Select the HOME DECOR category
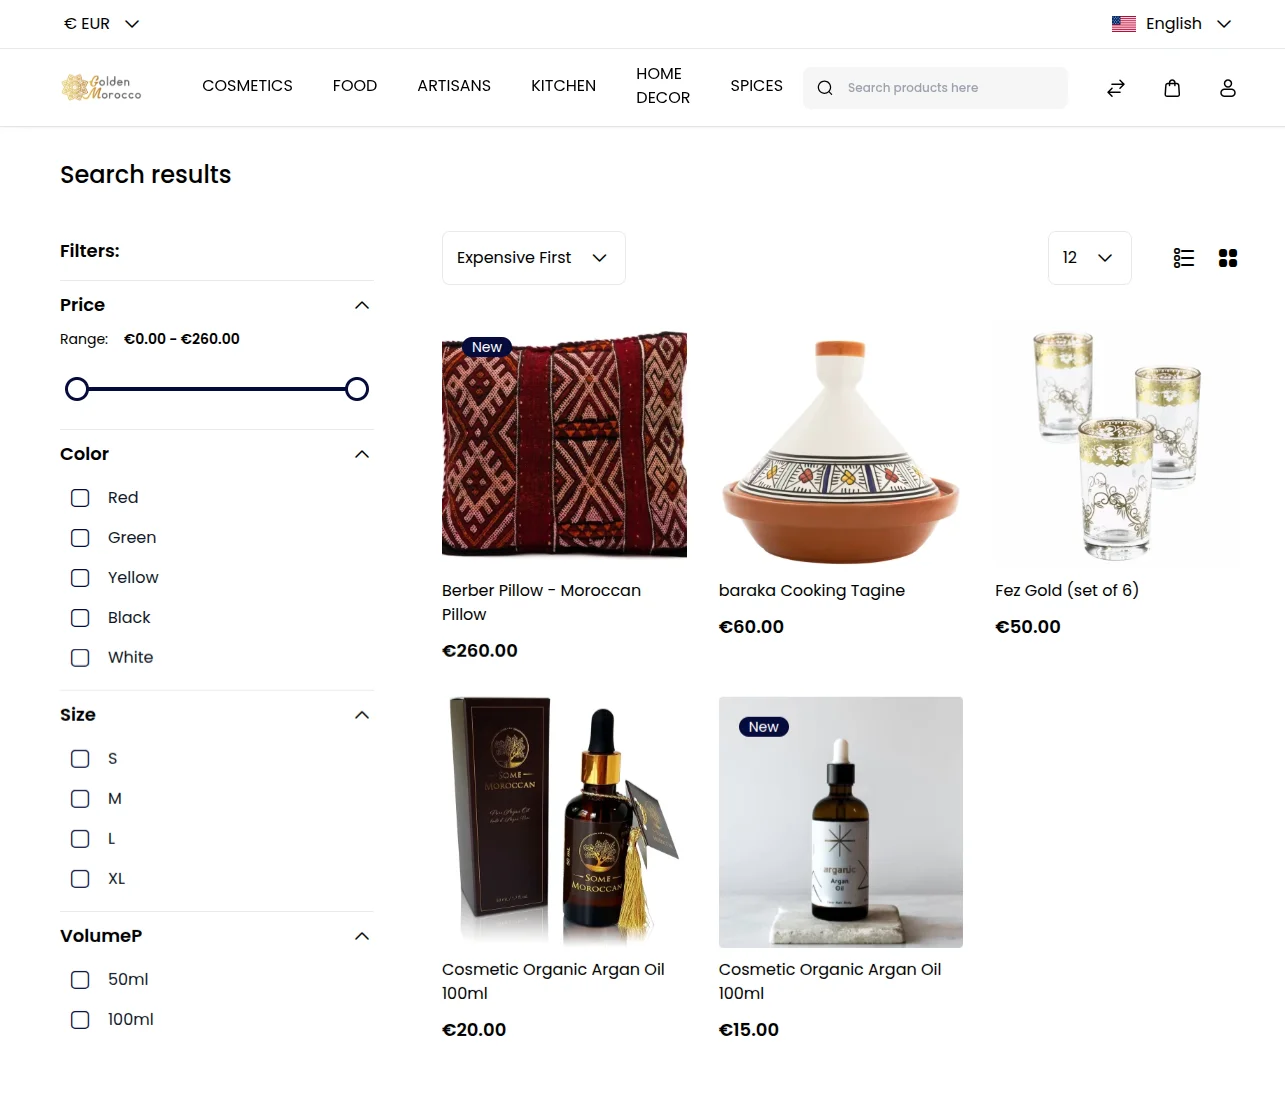This screenshot has width=1285, height=1107. pos(662,86)
